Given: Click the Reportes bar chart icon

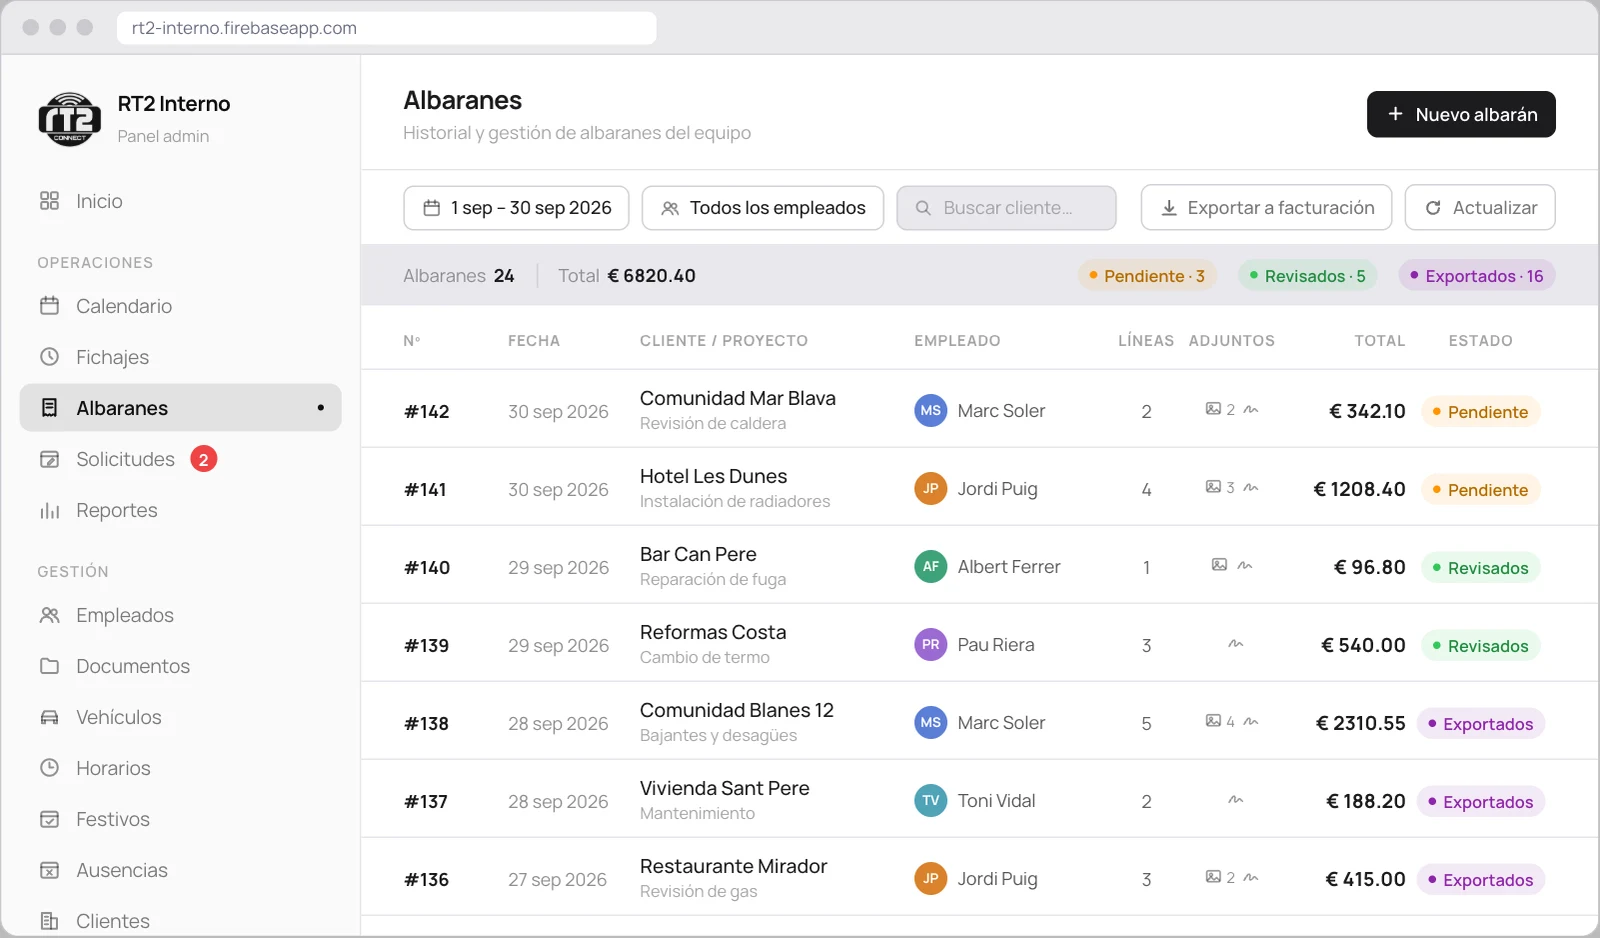Looking at the screenshot, I should click(x=49, y=510).
